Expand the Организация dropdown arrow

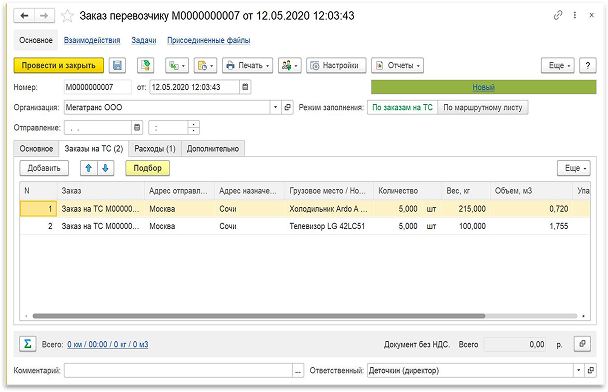(x=275, y=107)
